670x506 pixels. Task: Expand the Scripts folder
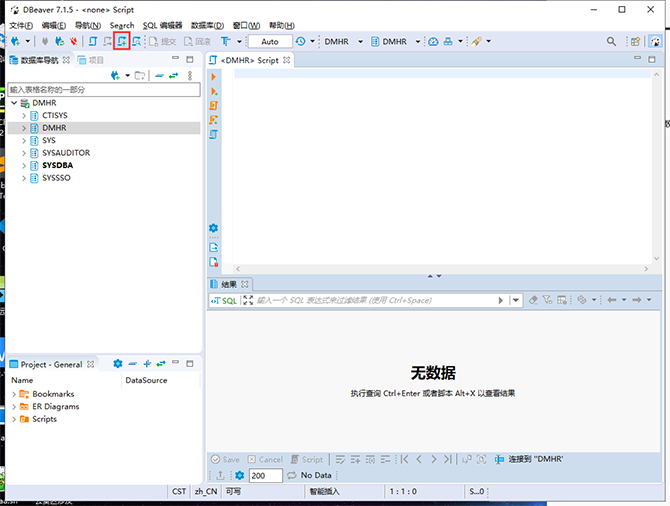14,419
